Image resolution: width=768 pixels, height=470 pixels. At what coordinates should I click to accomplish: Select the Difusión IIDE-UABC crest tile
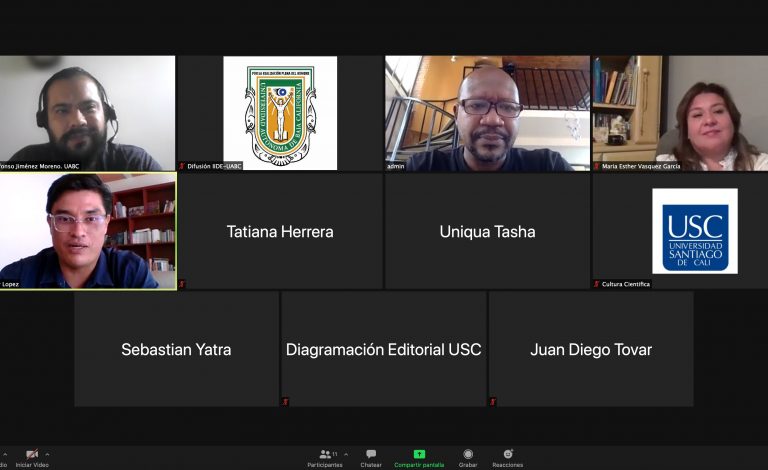point(280,112)
